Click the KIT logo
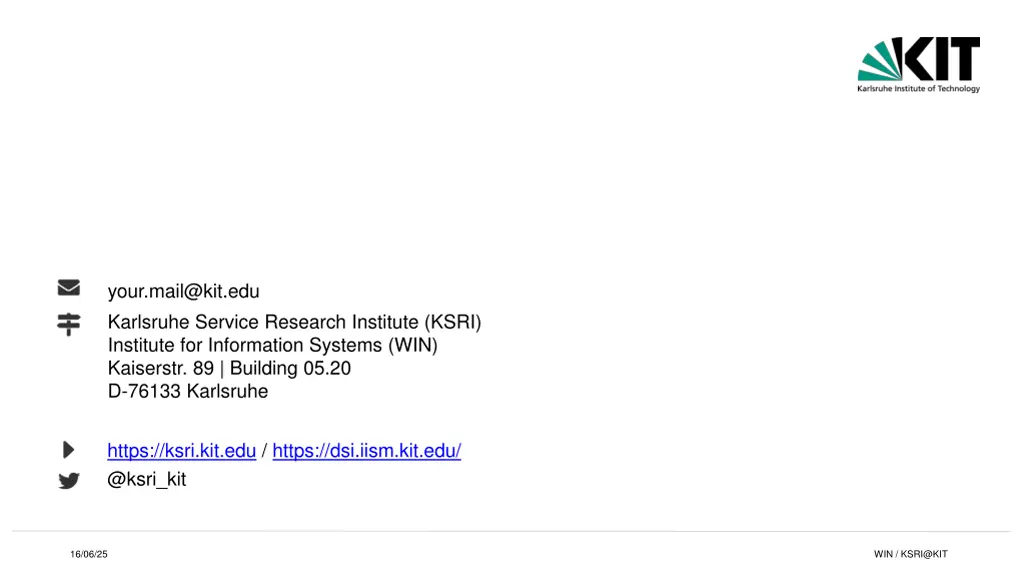 point(918,65)
